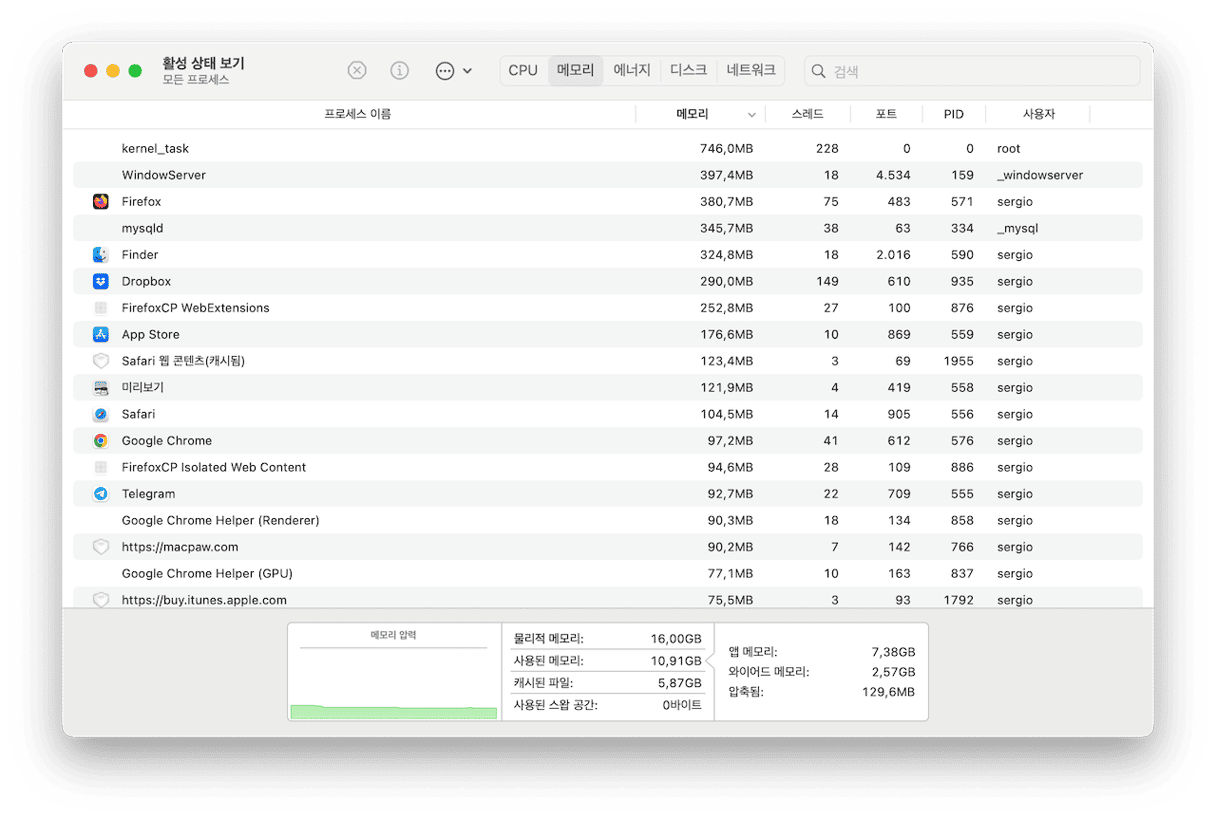Click the 메모리 압력 graph

pos(393,672)
